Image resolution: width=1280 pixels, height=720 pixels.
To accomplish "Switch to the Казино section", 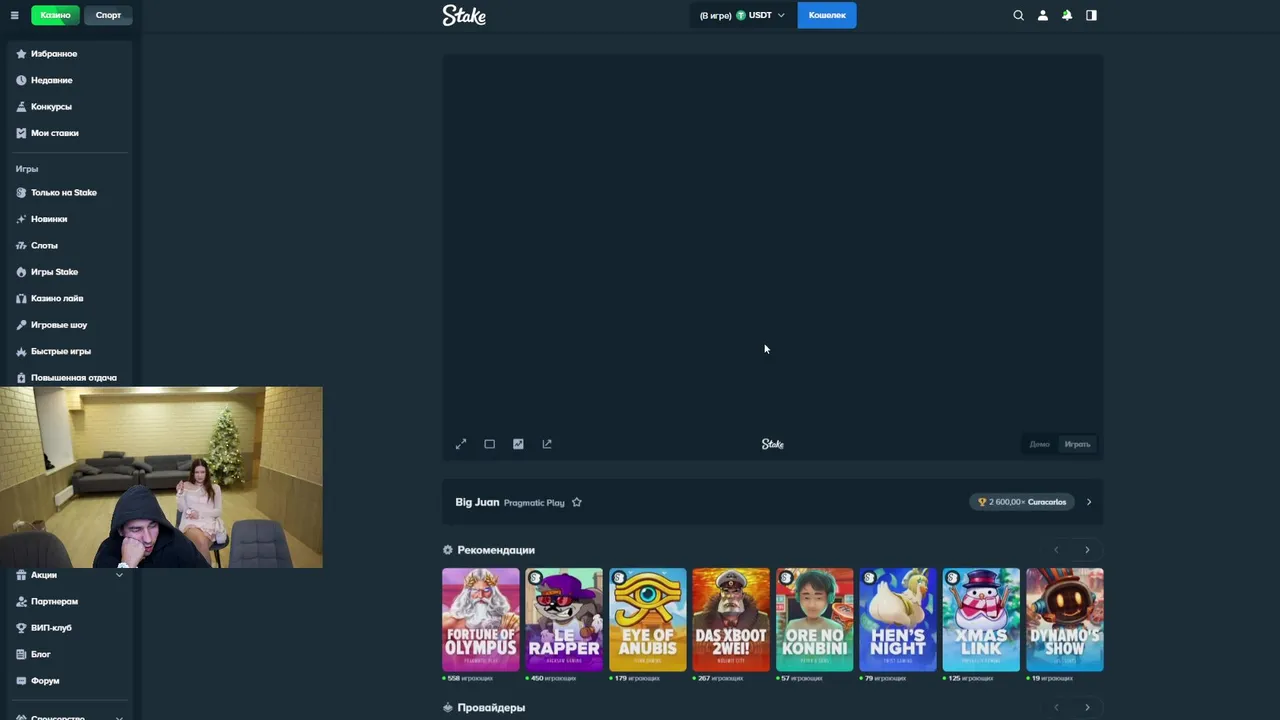I will tap(55, 15).
